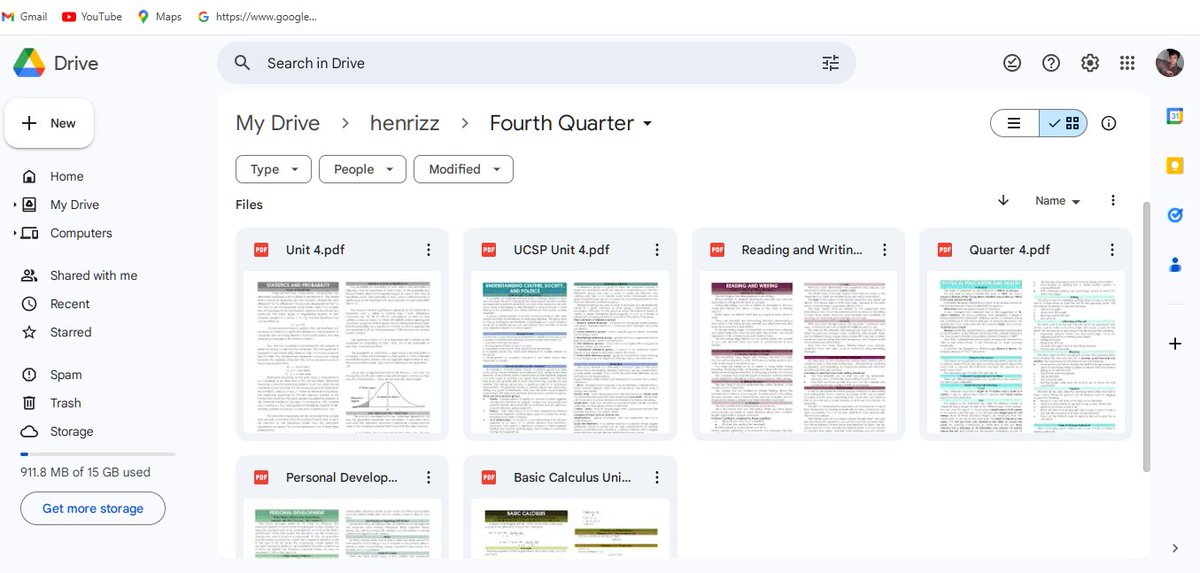Click the Search in Drive field
Image resolution: width=1200 pixels, height=573 pixels.
(x=536, y=63)
